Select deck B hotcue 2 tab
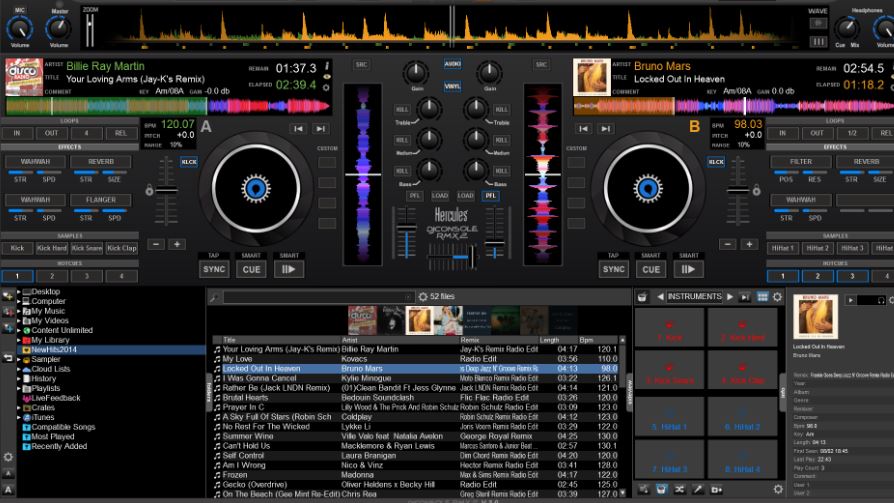The image size is (894, 503). tap(817, 276)
